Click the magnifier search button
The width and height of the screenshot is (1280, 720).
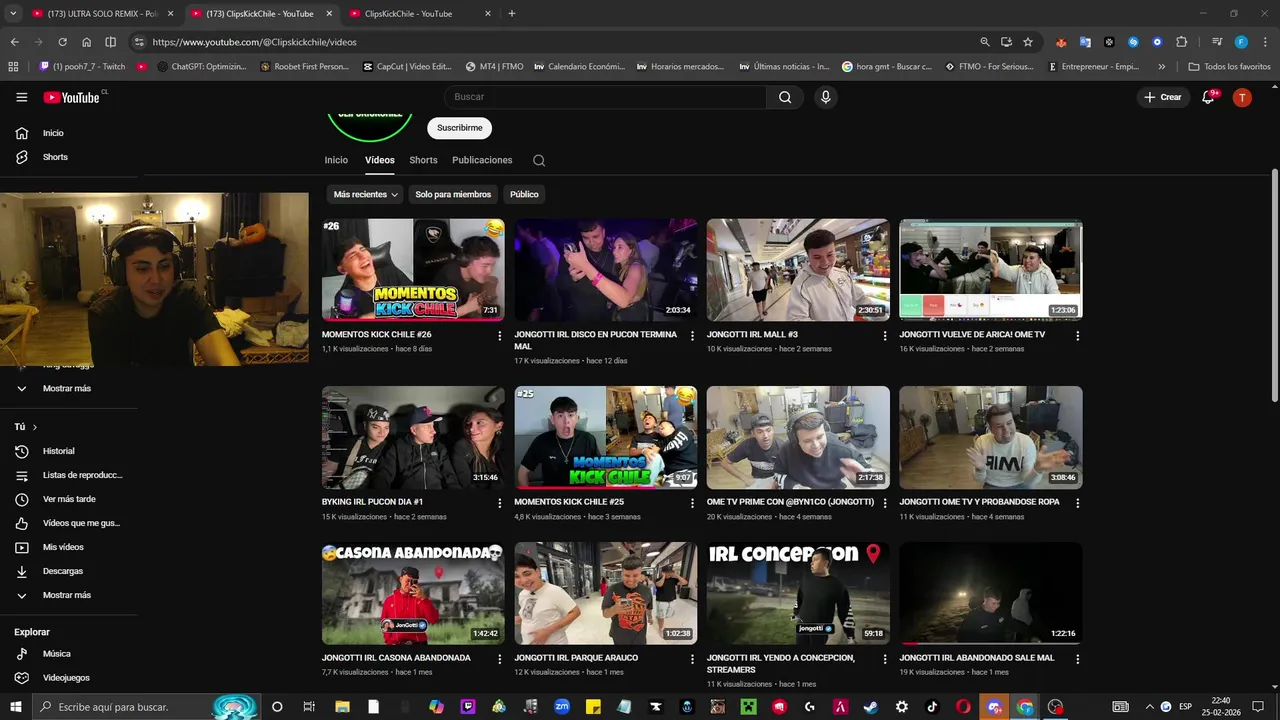coord(785,97)
